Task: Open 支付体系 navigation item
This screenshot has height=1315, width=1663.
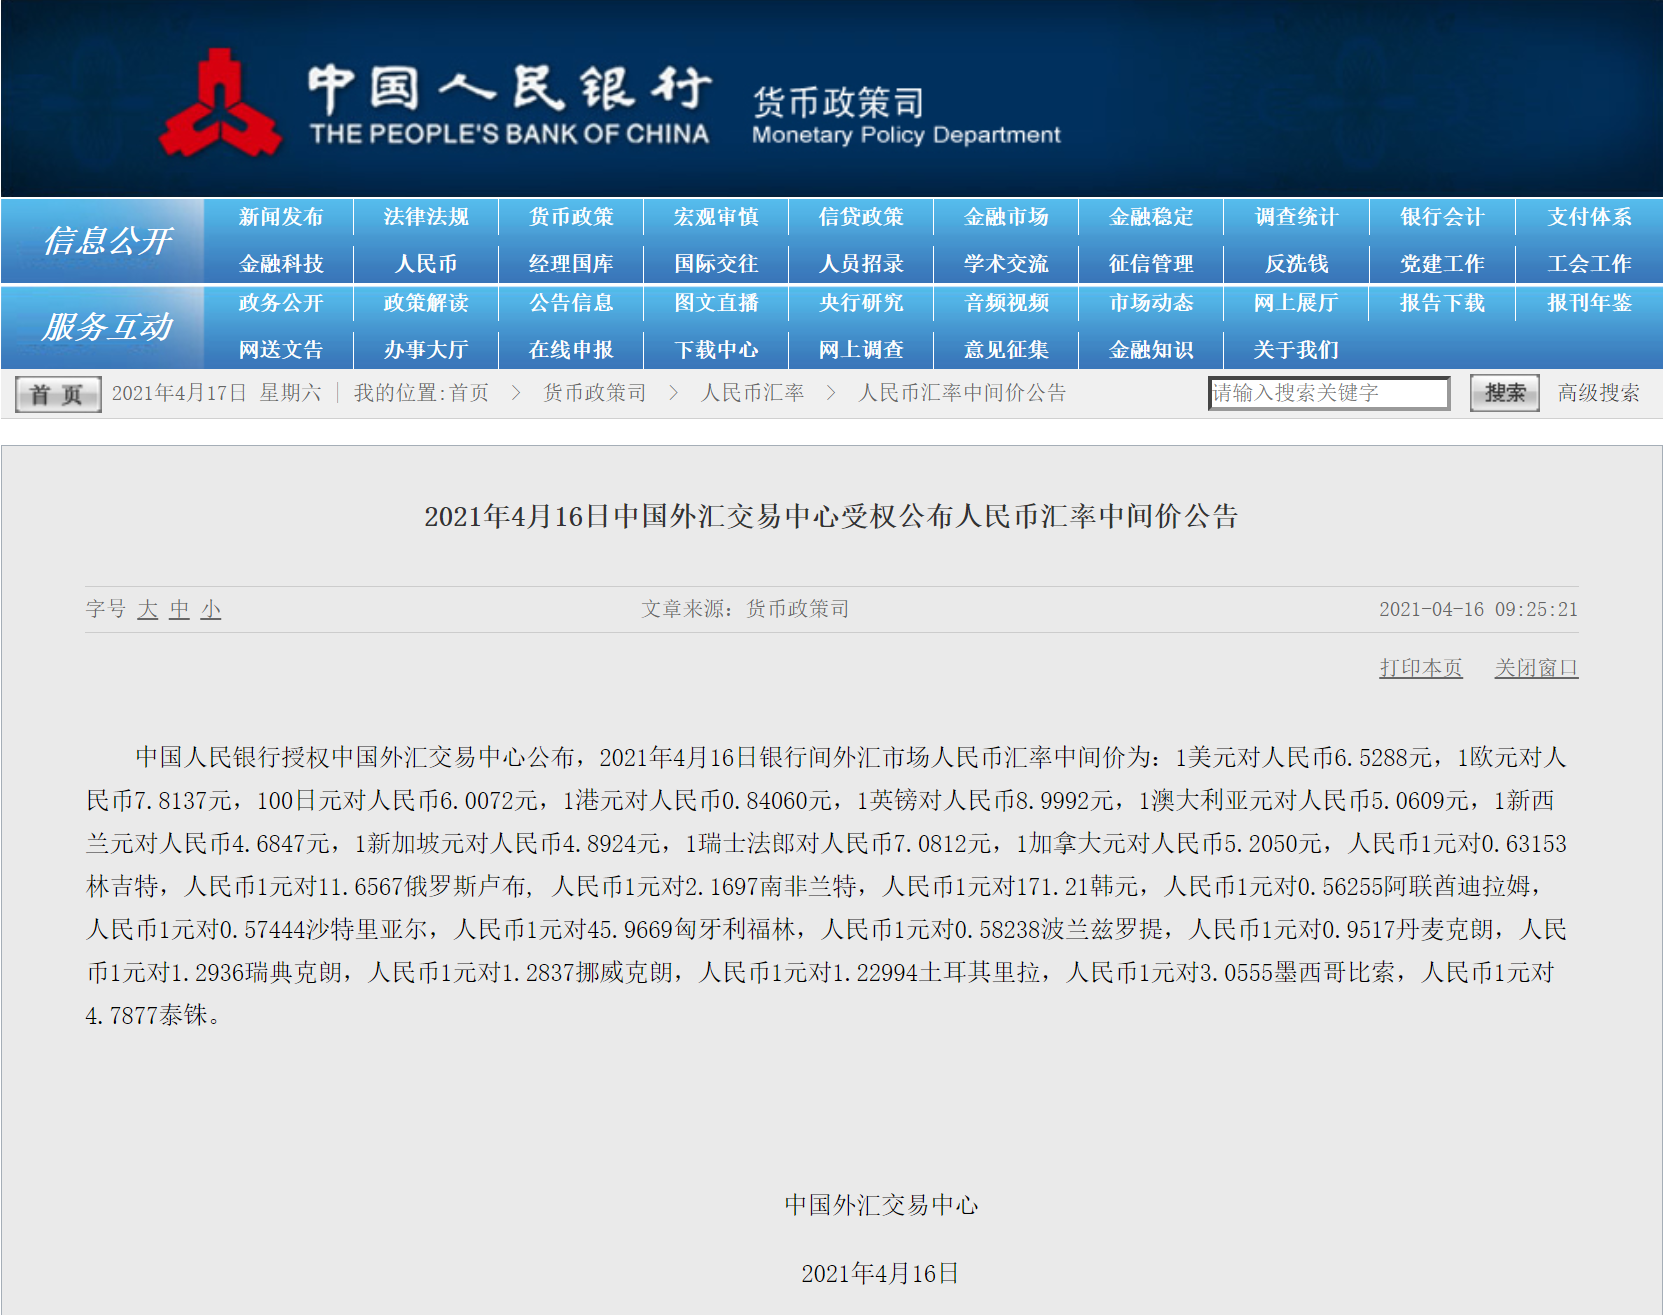Action: tap(1589, 217)
